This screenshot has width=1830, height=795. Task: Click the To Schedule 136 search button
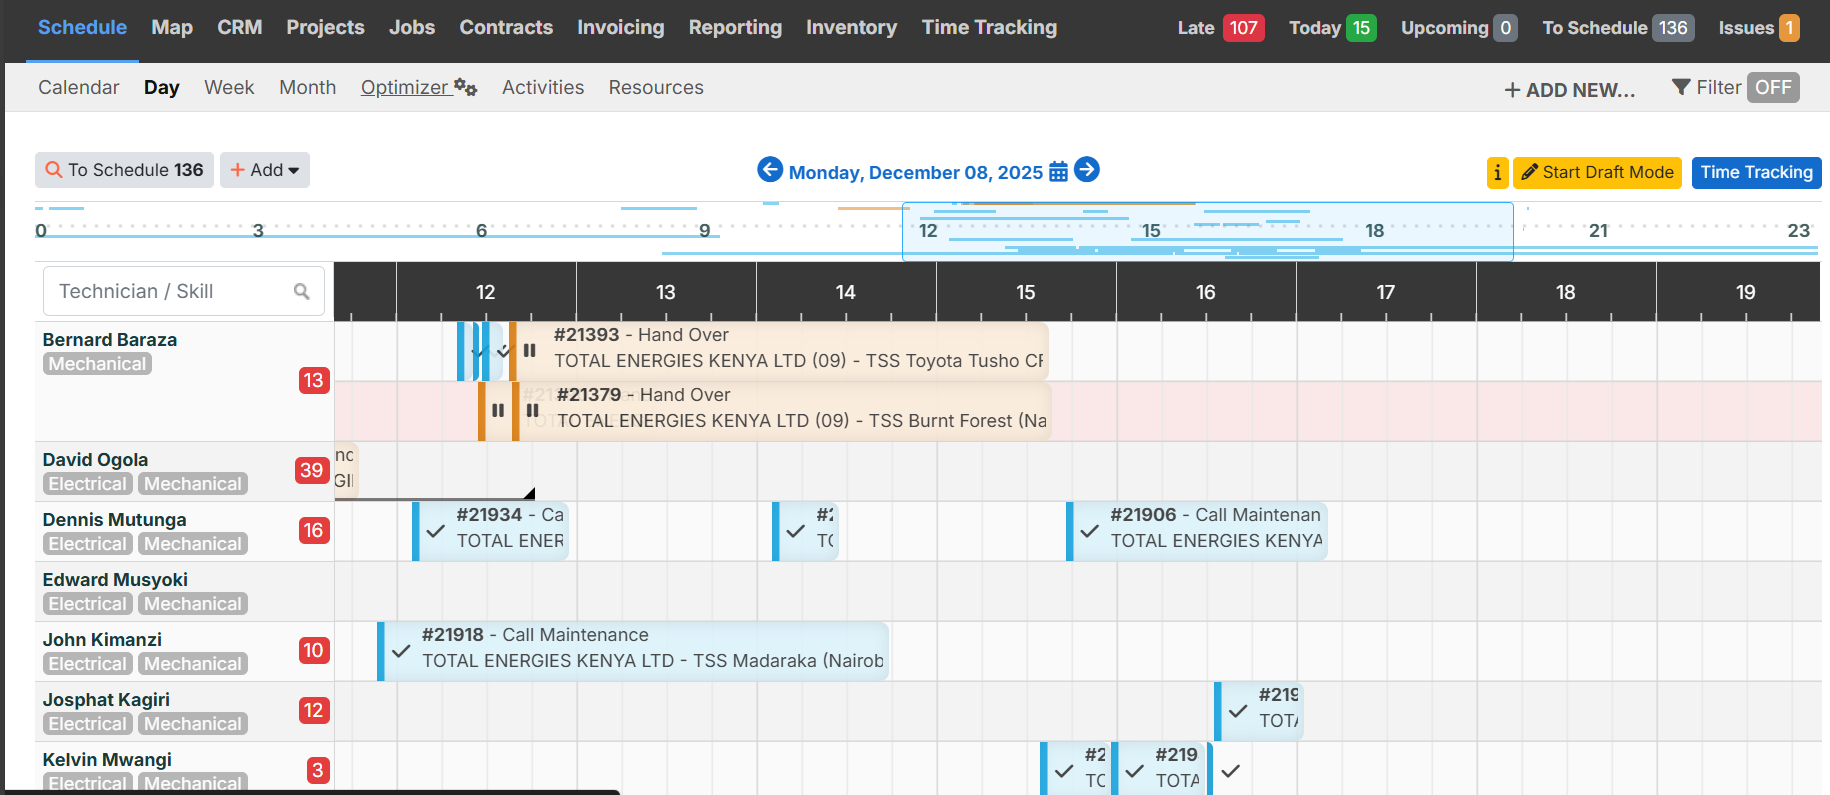click(125, 170)
